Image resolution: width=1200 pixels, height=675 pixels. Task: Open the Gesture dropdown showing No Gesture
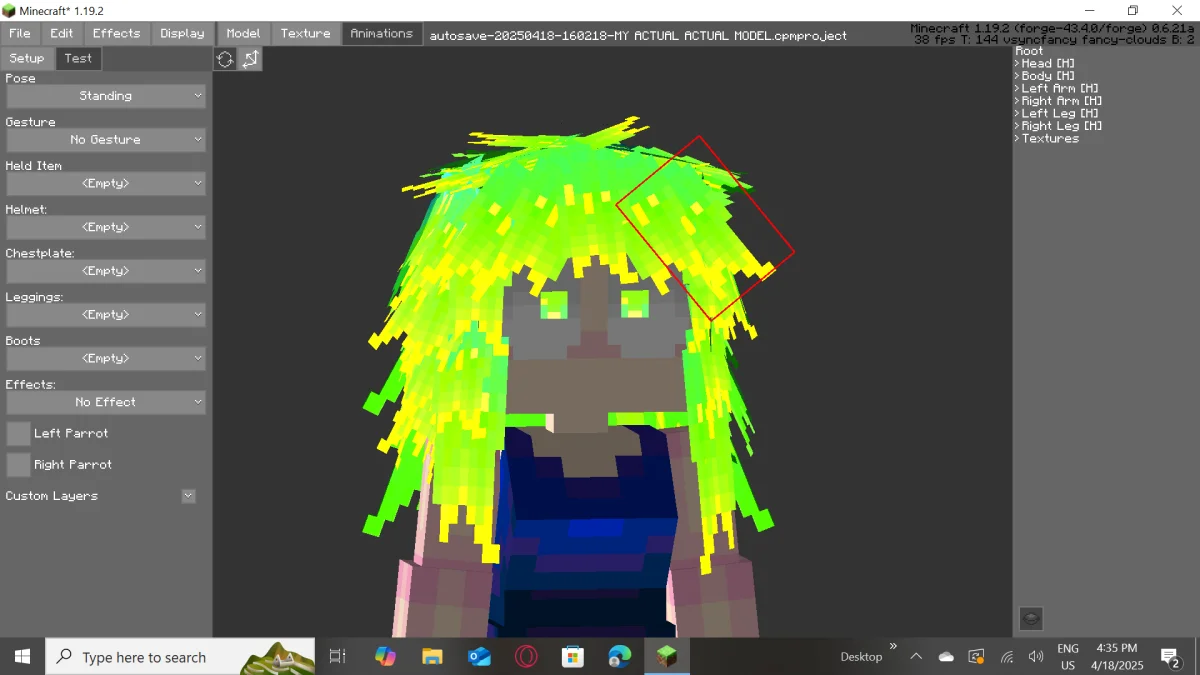click(x=106, y=140)
